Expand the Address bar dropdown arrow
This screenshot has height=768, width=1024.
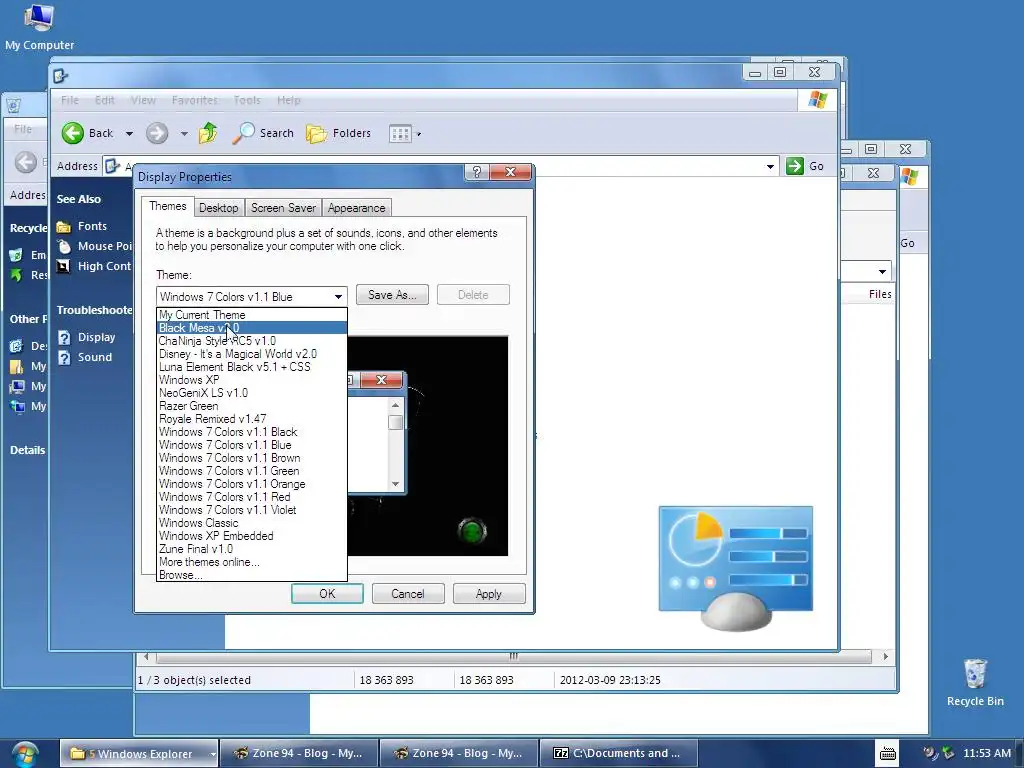tap(771, 167)
